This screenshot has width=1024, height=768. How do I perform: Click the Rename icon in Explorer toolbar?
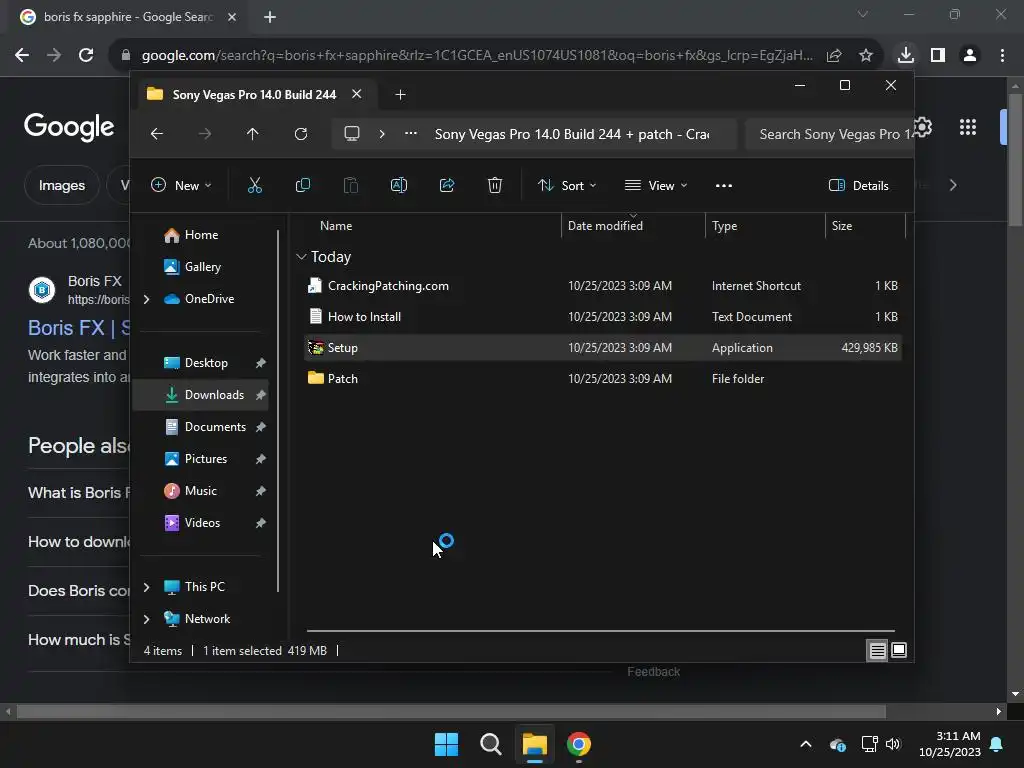[x=399, y=185]
